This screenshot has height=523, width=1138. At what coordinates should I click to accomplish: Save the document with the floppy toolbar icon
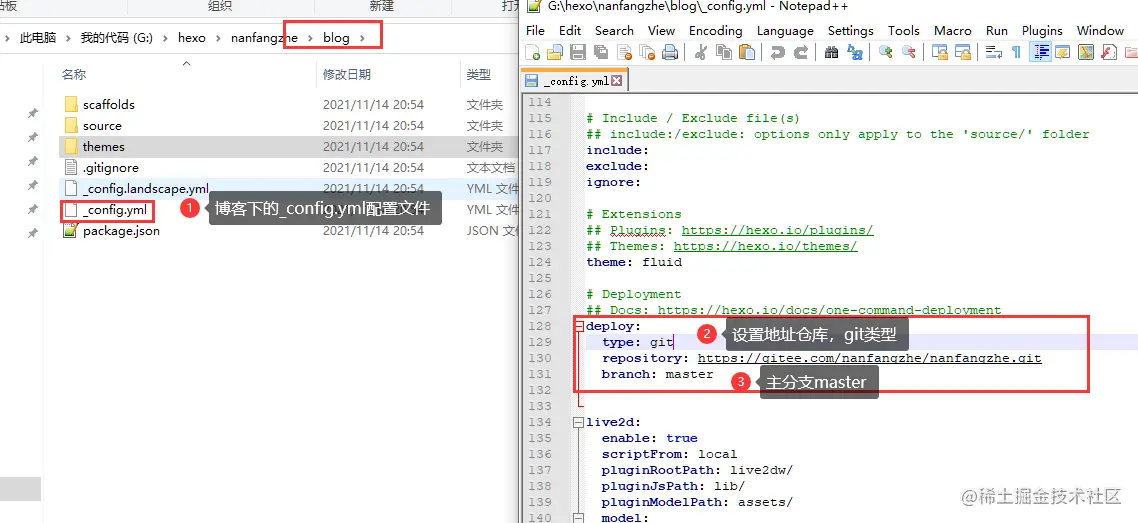[x=578, y=52]
